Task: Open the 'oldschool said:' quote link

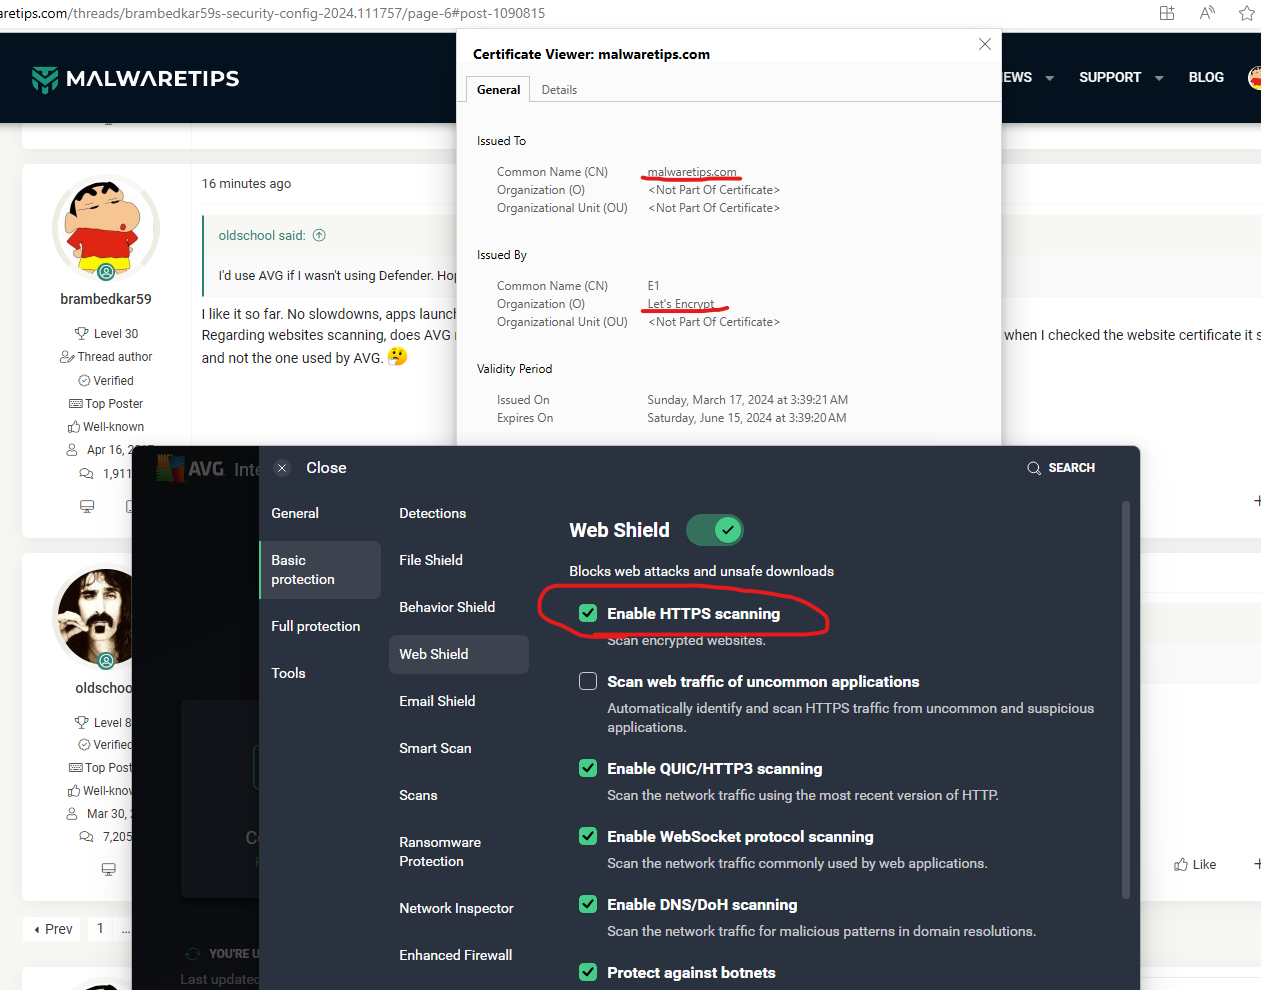Action: click(262, 235)
